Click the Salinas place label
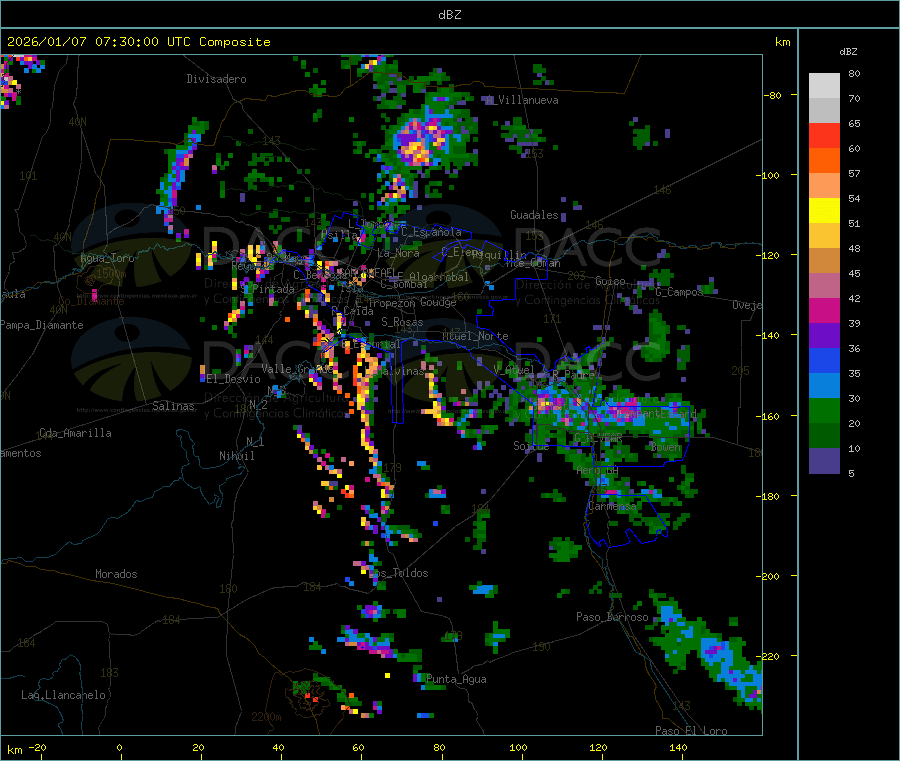 point(173,406)
